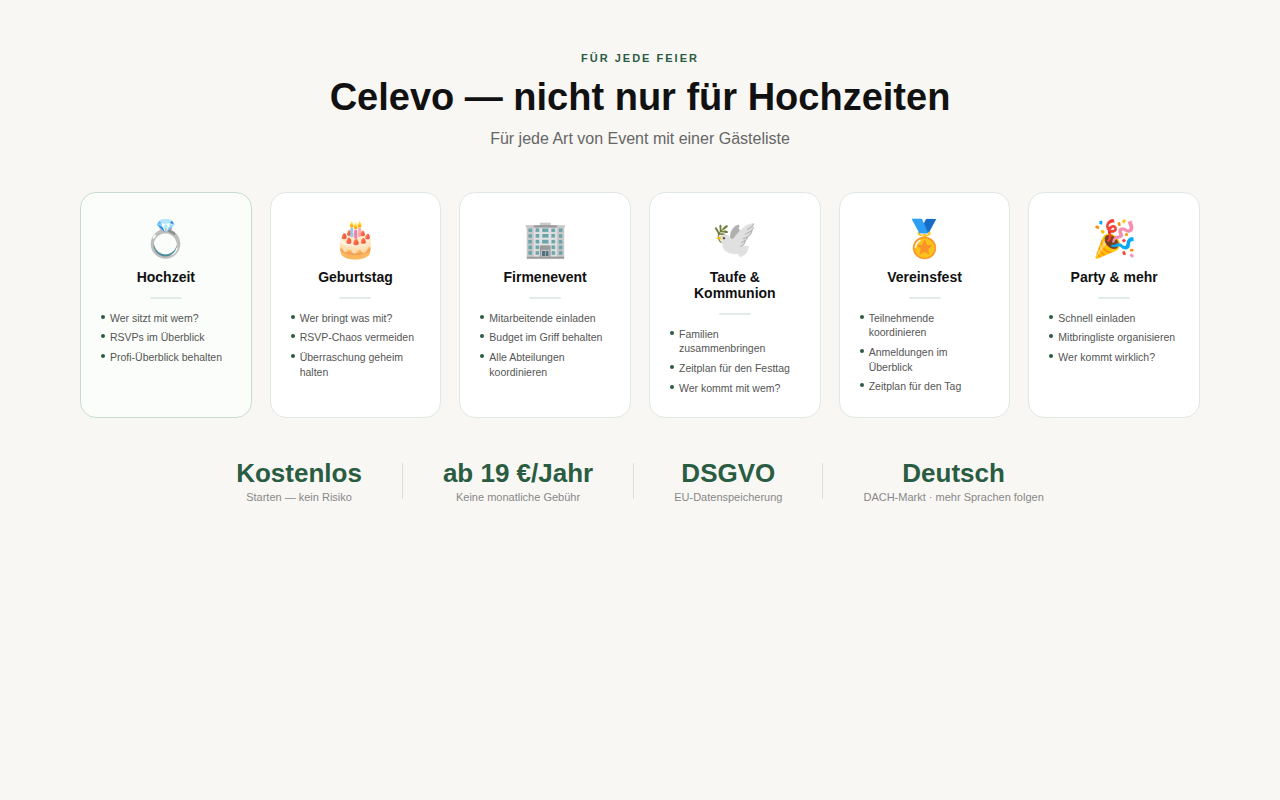Select the DSGVO compliance label
The image size is (1280, 800).
tap(727, 472)
